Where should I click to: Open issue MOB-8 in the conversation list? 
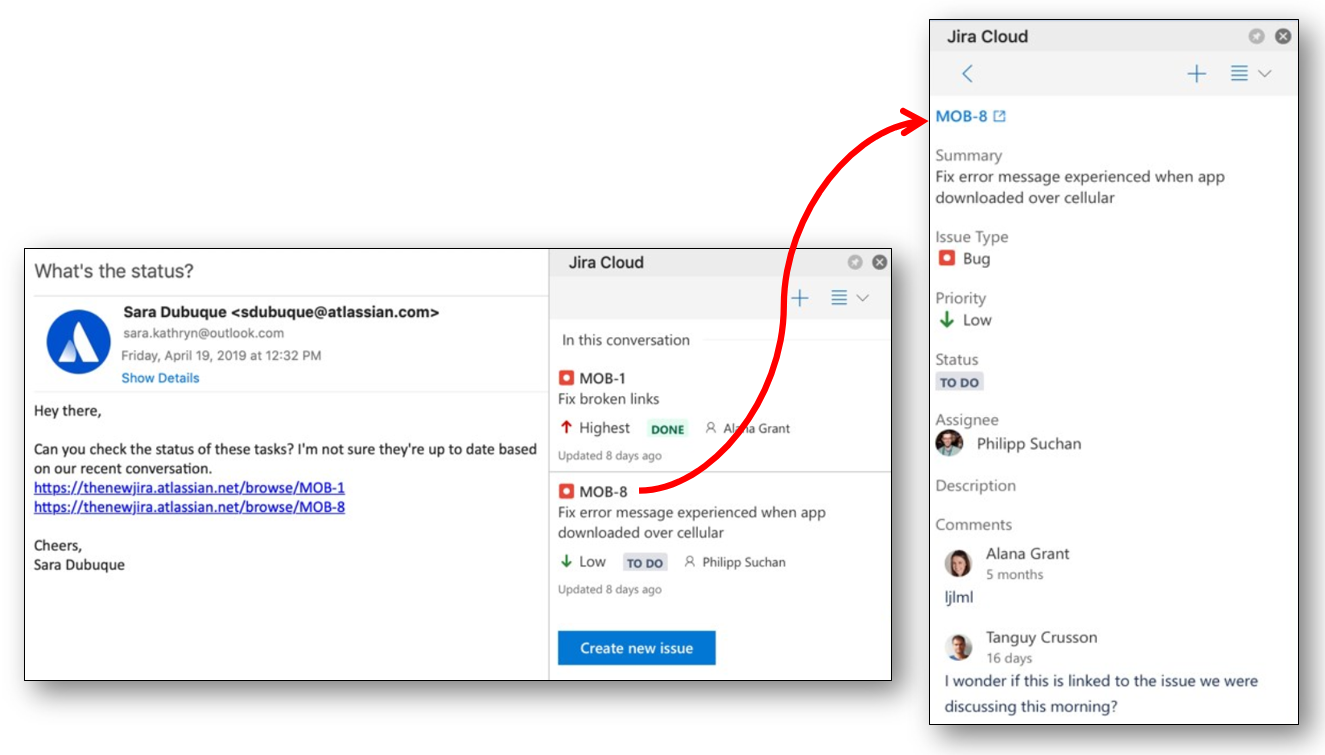point(603,491)
